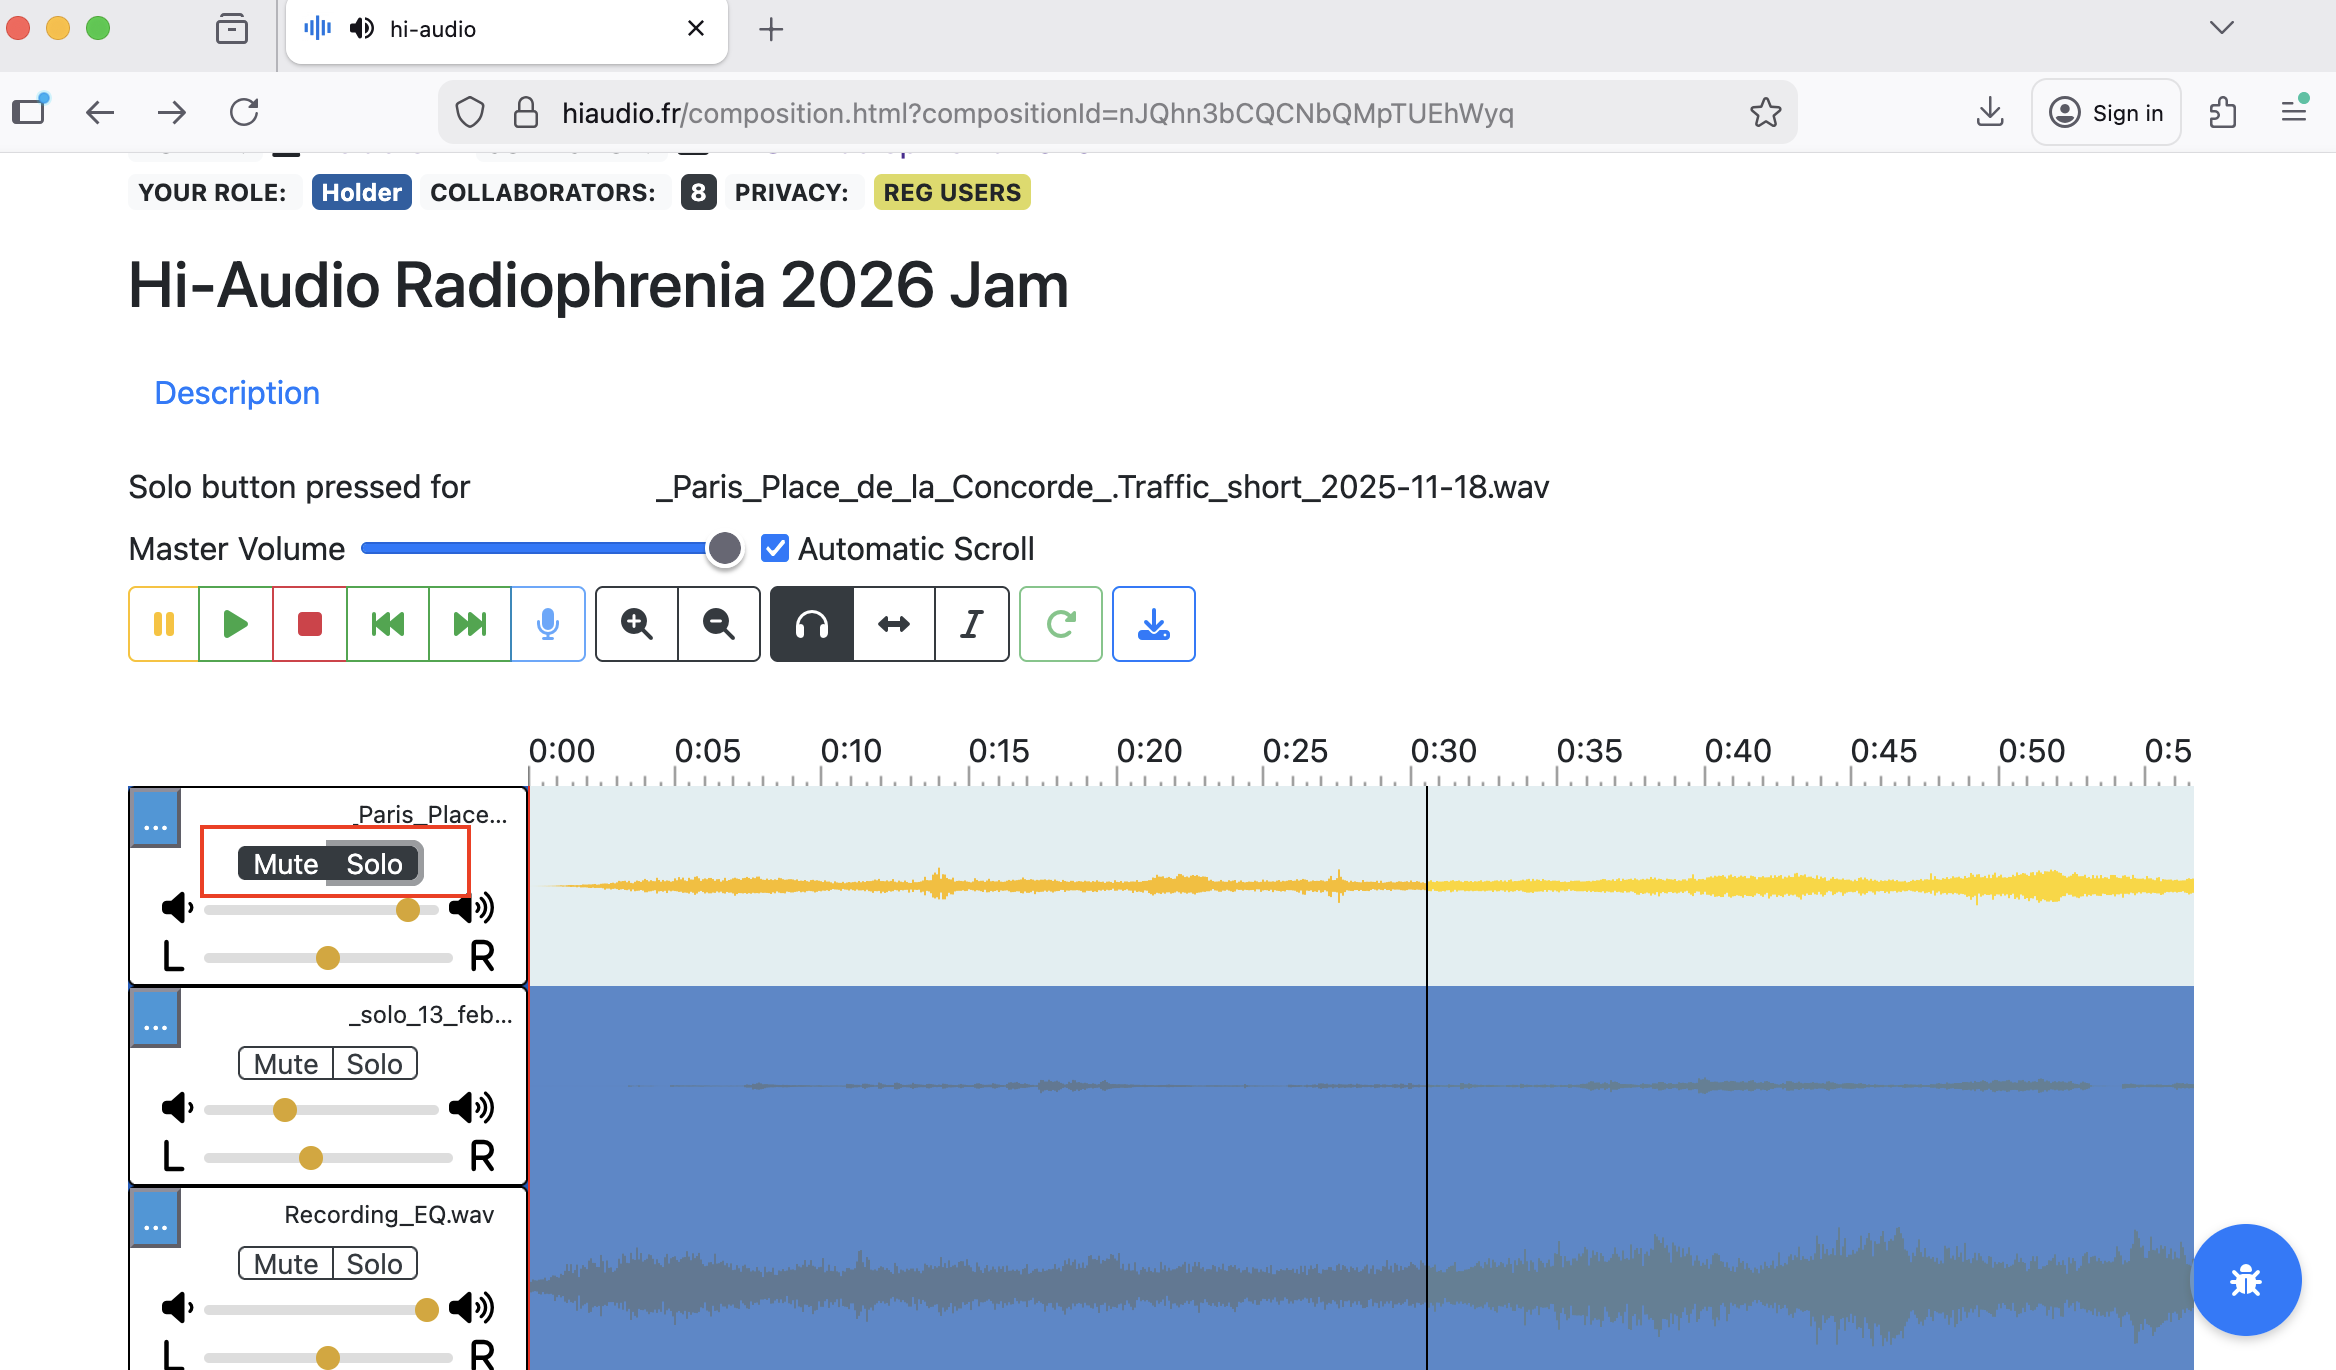Click the Master Volume slider handle
Image resolution: width=2336 pixels, height=1370 pixels.
coord(725,548)
